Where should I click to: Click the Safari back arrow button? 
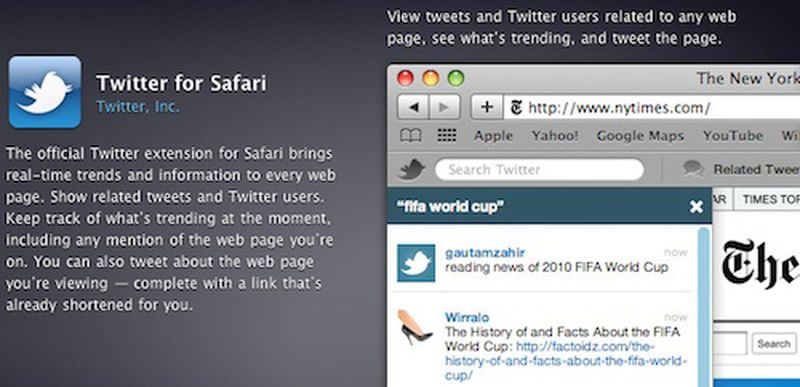click(413, 107)
